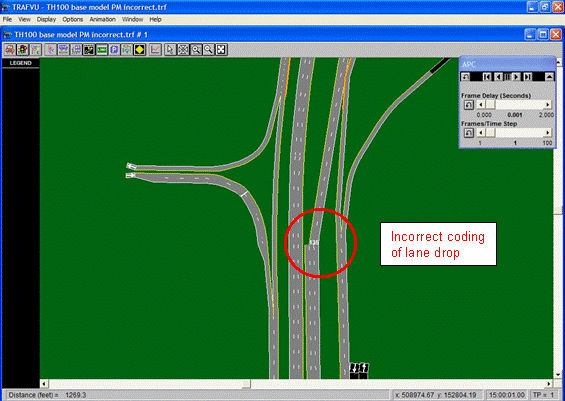The image size is (565, 401).
Task: Click the blue train front toolbar icon
Action: coord(76,50)
